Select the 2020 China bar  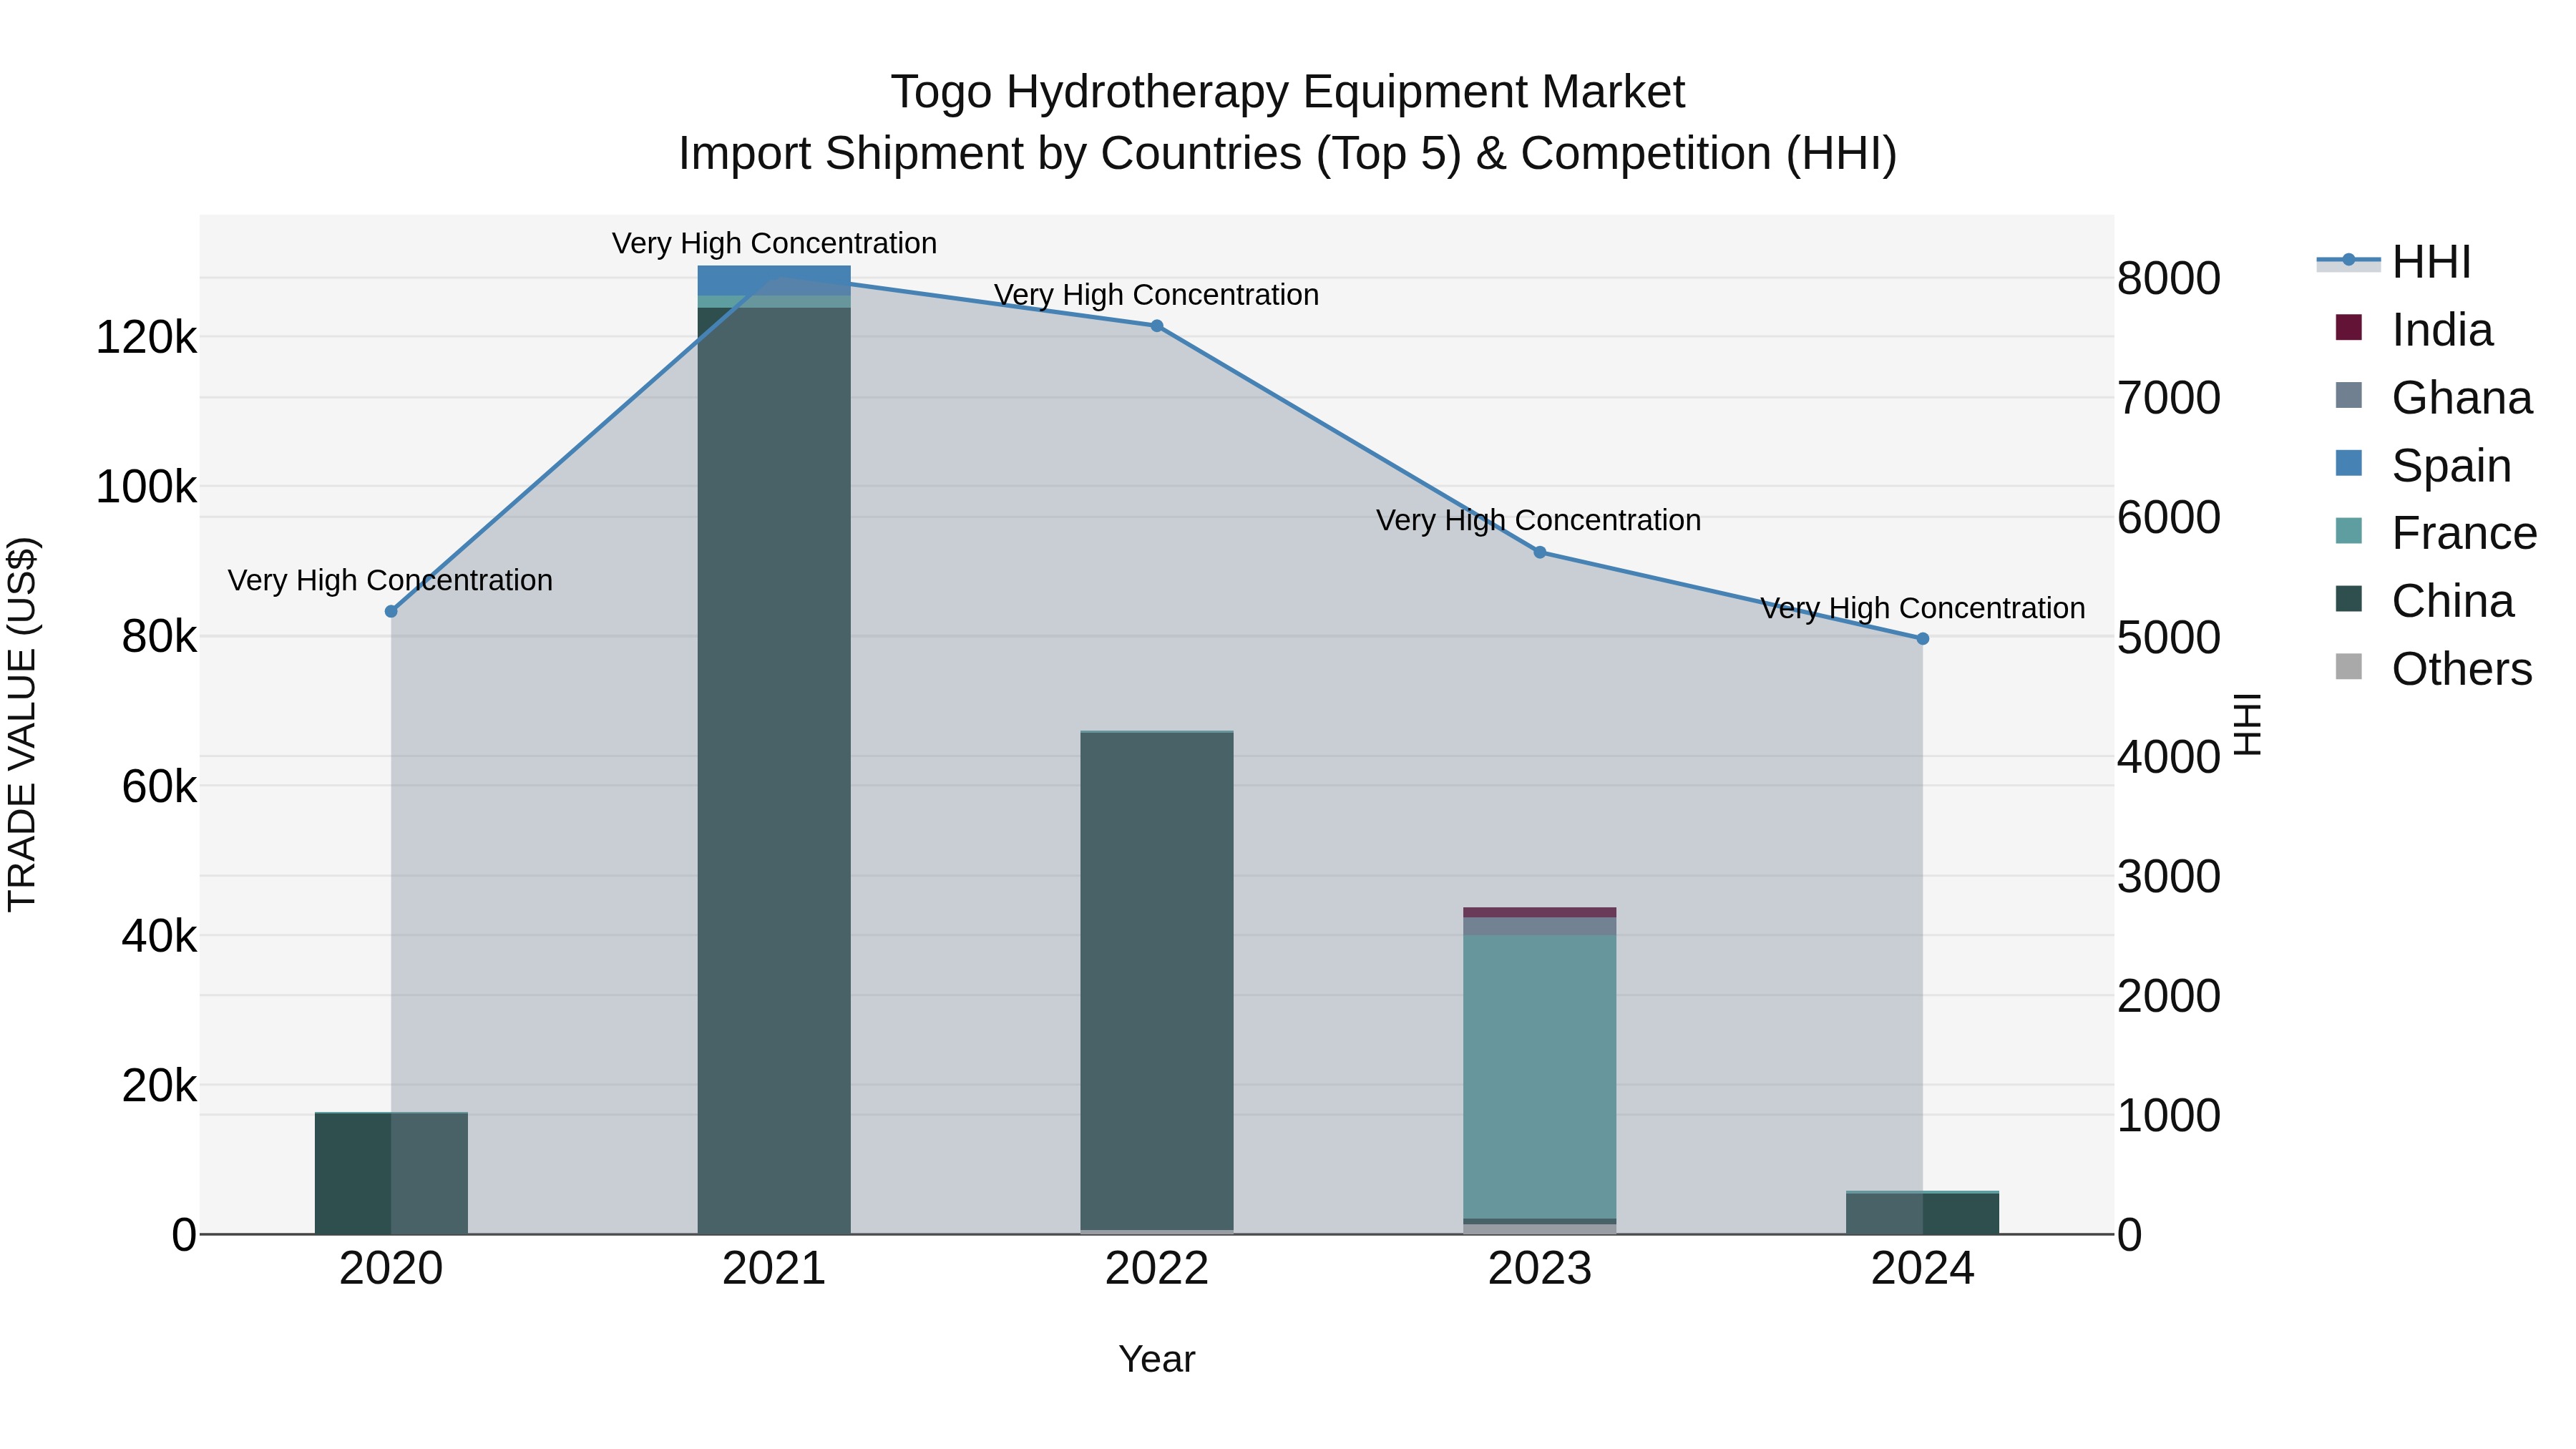391,1173
